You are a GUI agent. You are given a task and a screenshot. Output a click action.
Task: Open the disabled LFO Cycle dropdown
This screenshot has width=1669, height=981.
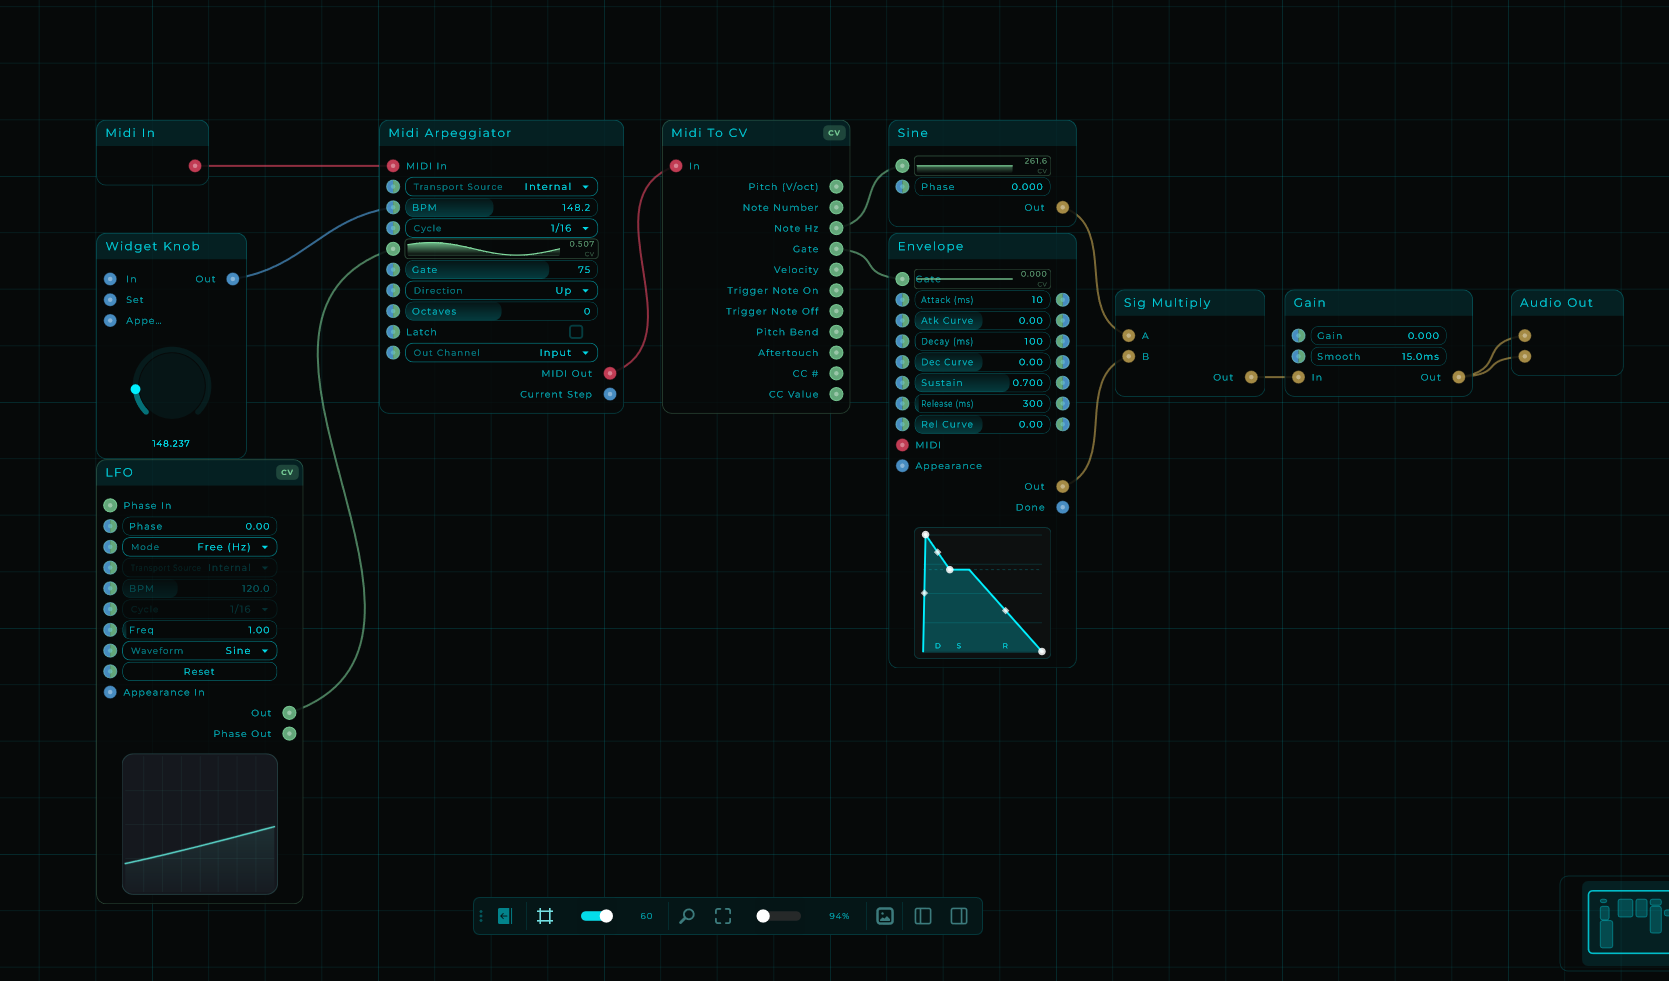coord(199,609)
